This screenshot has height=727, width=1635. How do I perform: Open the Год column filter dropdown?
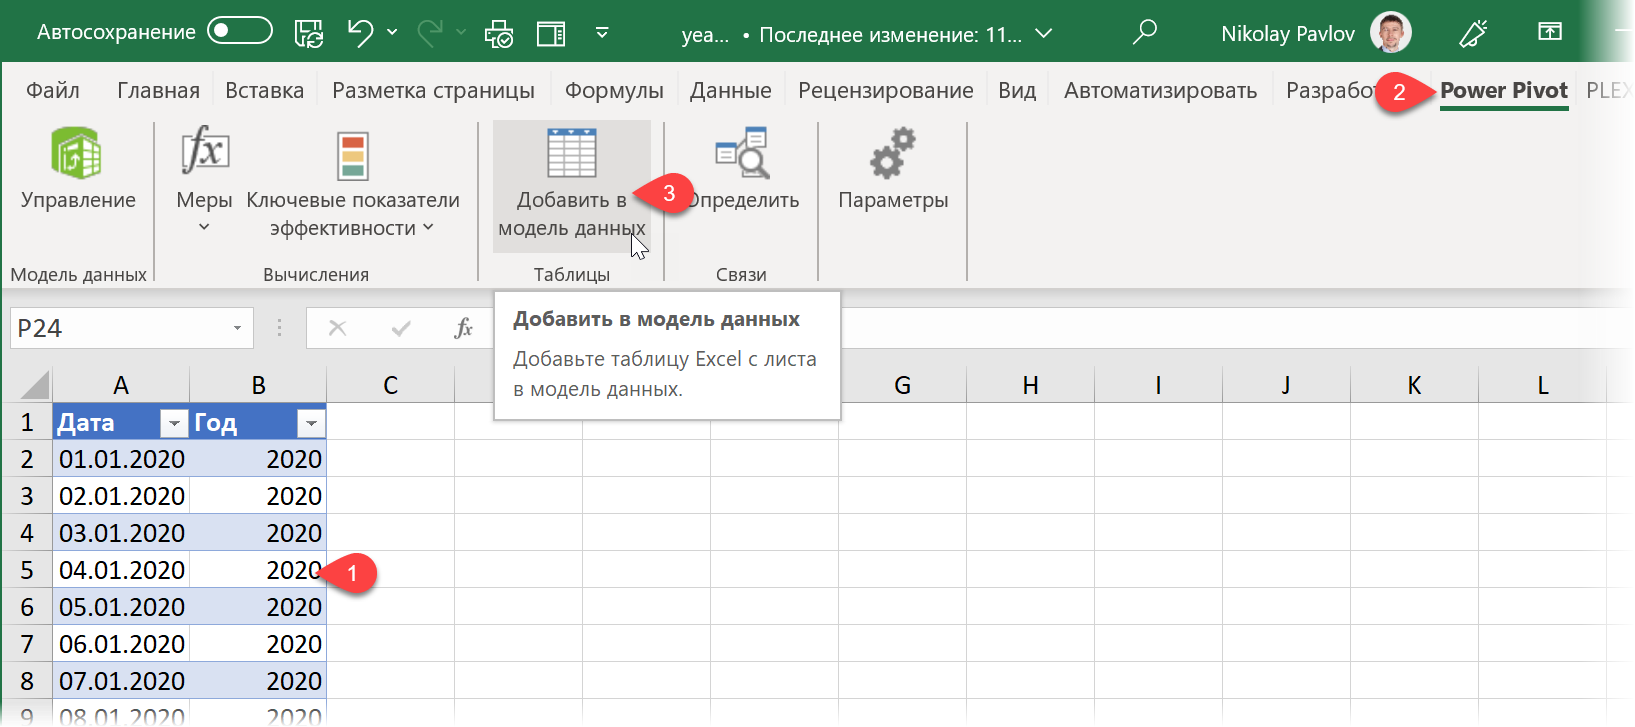(x=311, y=424)
